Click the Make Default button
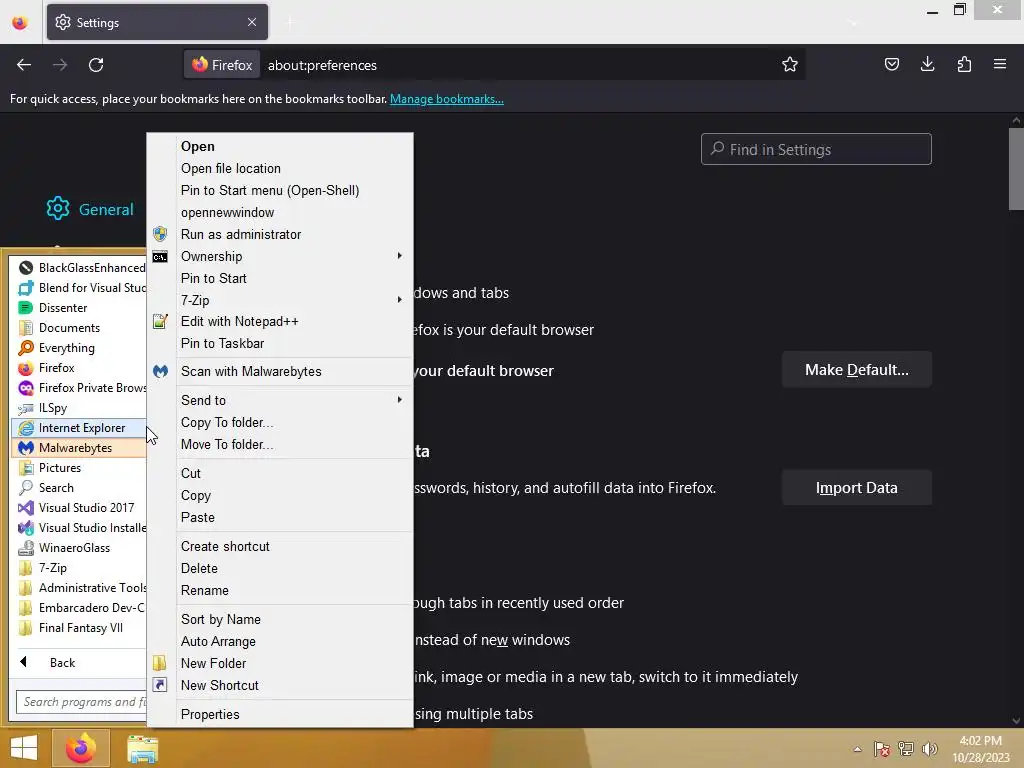Screen dimensions: 1024x768 point(856,370)
